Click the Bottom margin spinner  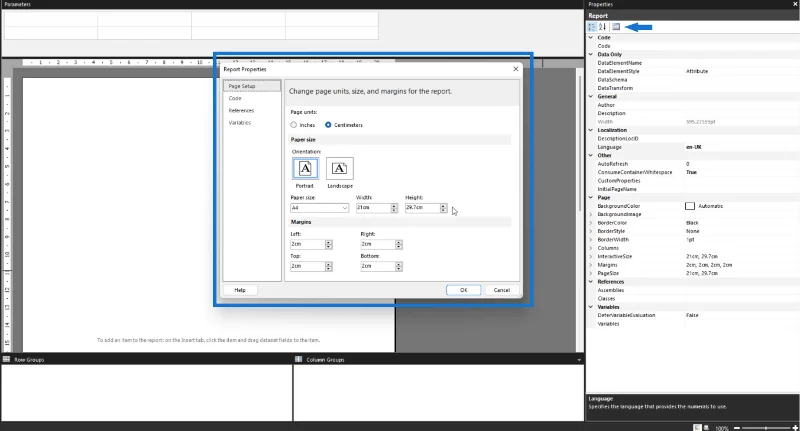pos(399,266)
